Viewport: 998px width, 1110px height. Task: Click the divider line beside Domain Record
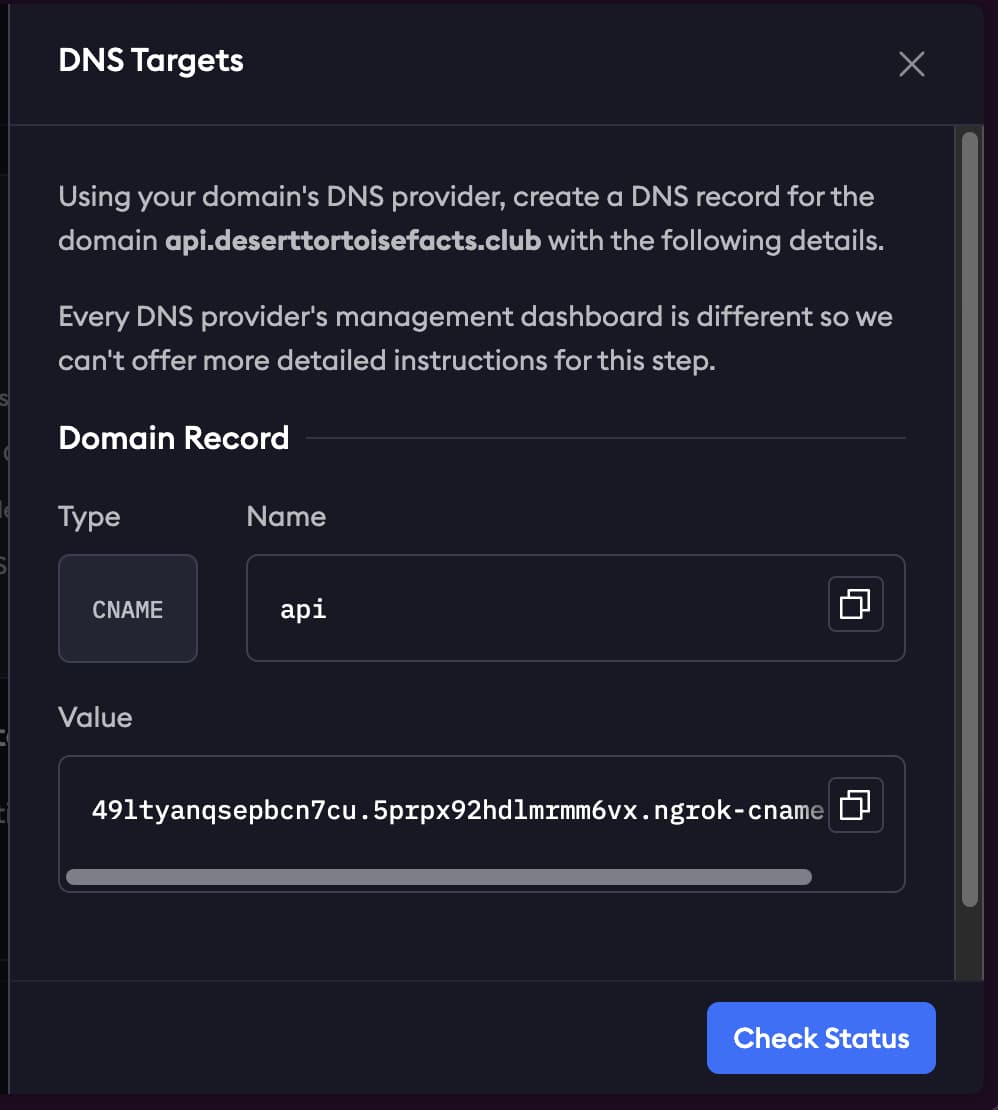(x=605, y=438)
